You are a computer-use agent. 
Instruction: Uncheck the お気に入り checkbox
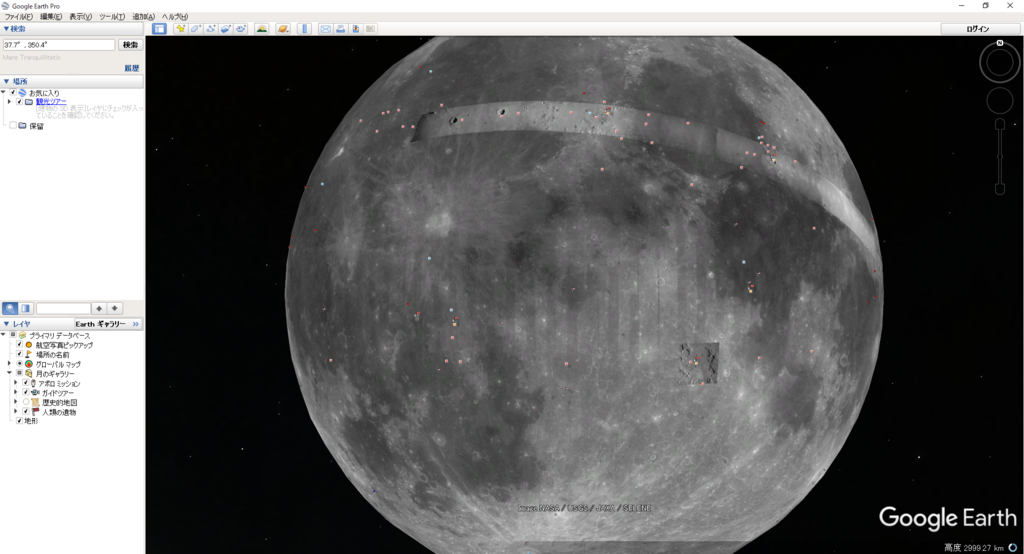pos(13,93)
